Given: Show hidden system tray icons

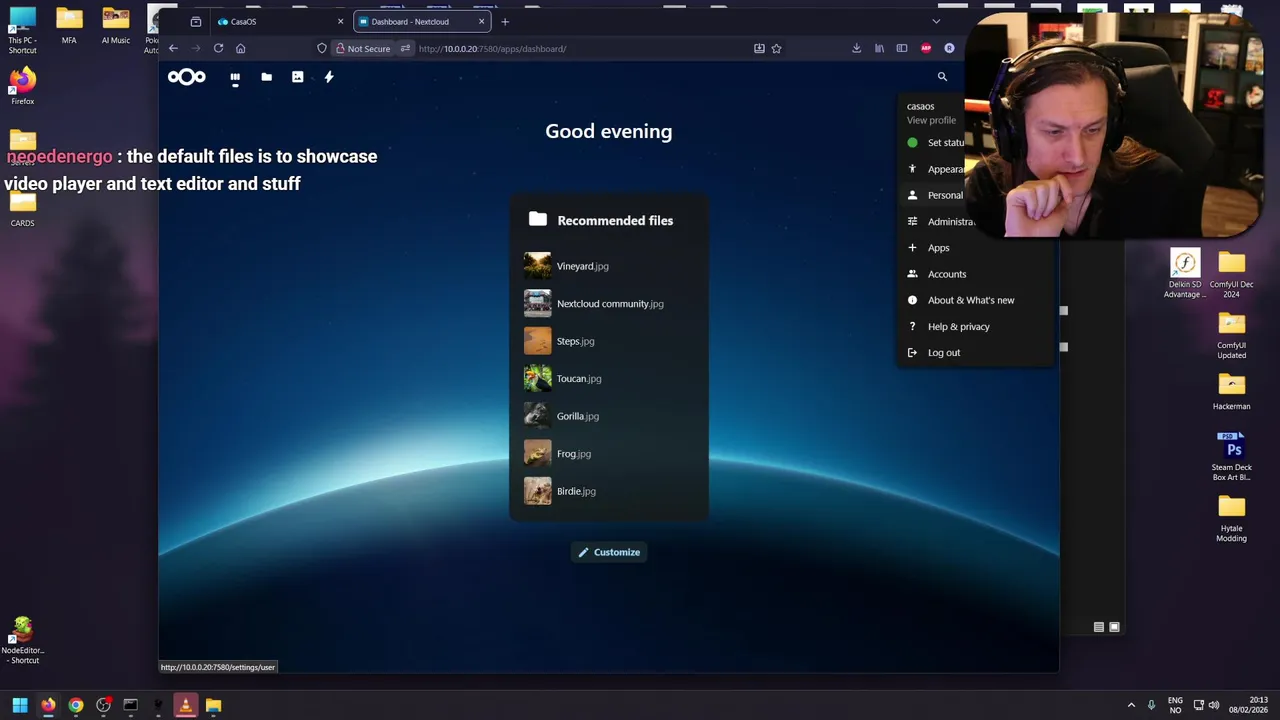Looking at the screenshot, I should (1131, 705).
